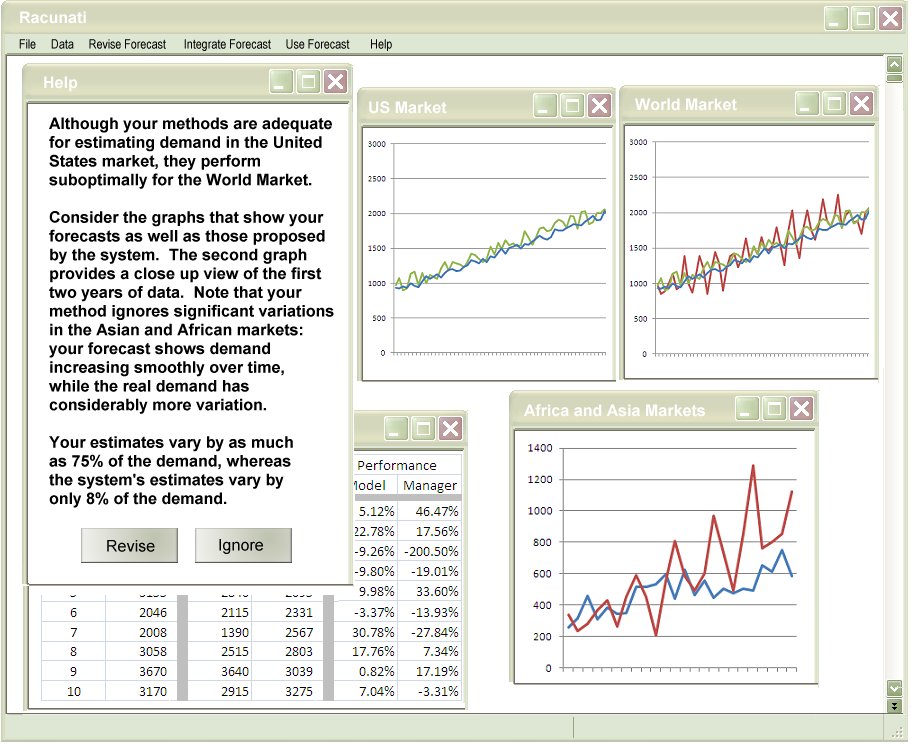
Task: Open the Revise Forecast menu
Action: tap(127, 44)
